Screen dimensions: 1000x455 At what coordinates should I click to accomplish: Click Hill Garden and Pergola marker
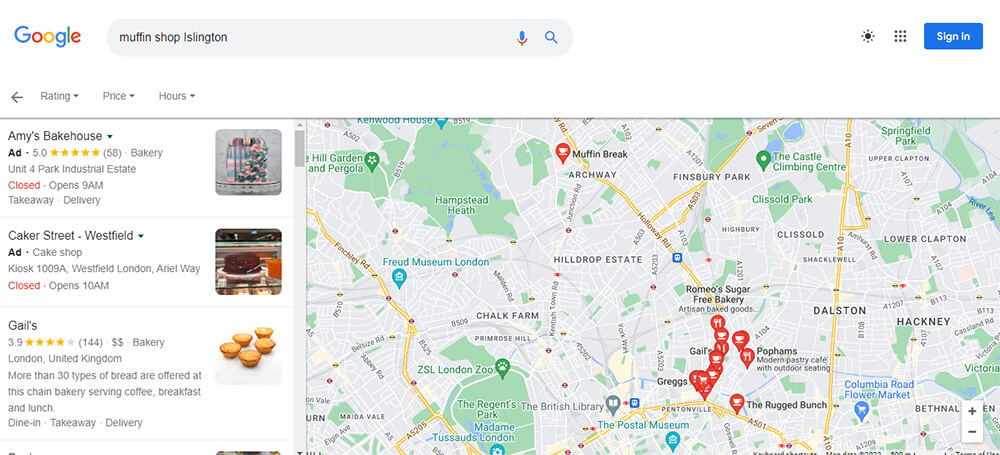pos(372,159)
